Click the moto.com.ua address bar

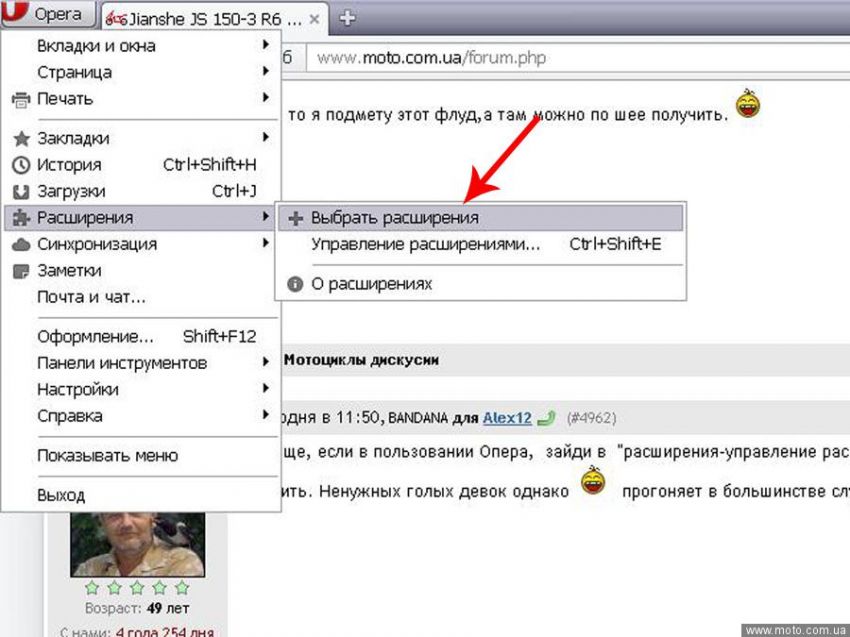tap(578, 57)
